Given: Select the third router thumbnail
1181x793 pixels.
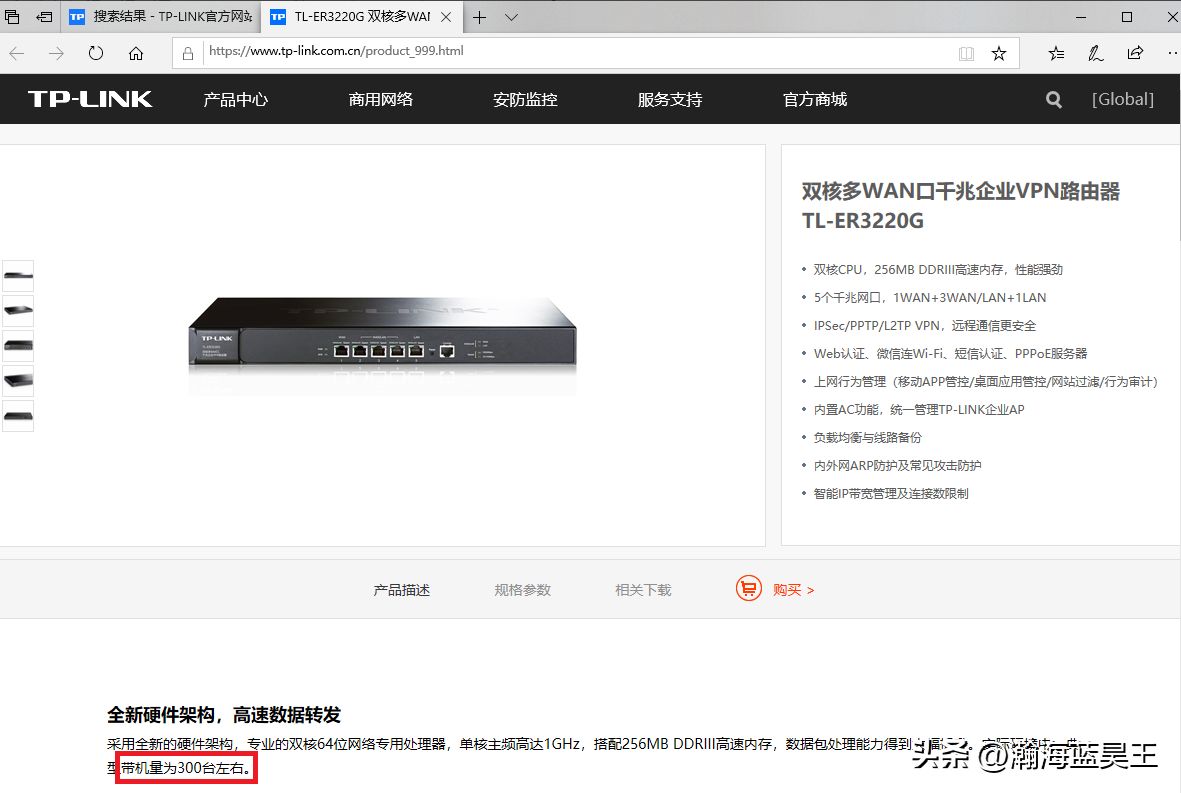Looking at the screenshot, I should [18, 346].
